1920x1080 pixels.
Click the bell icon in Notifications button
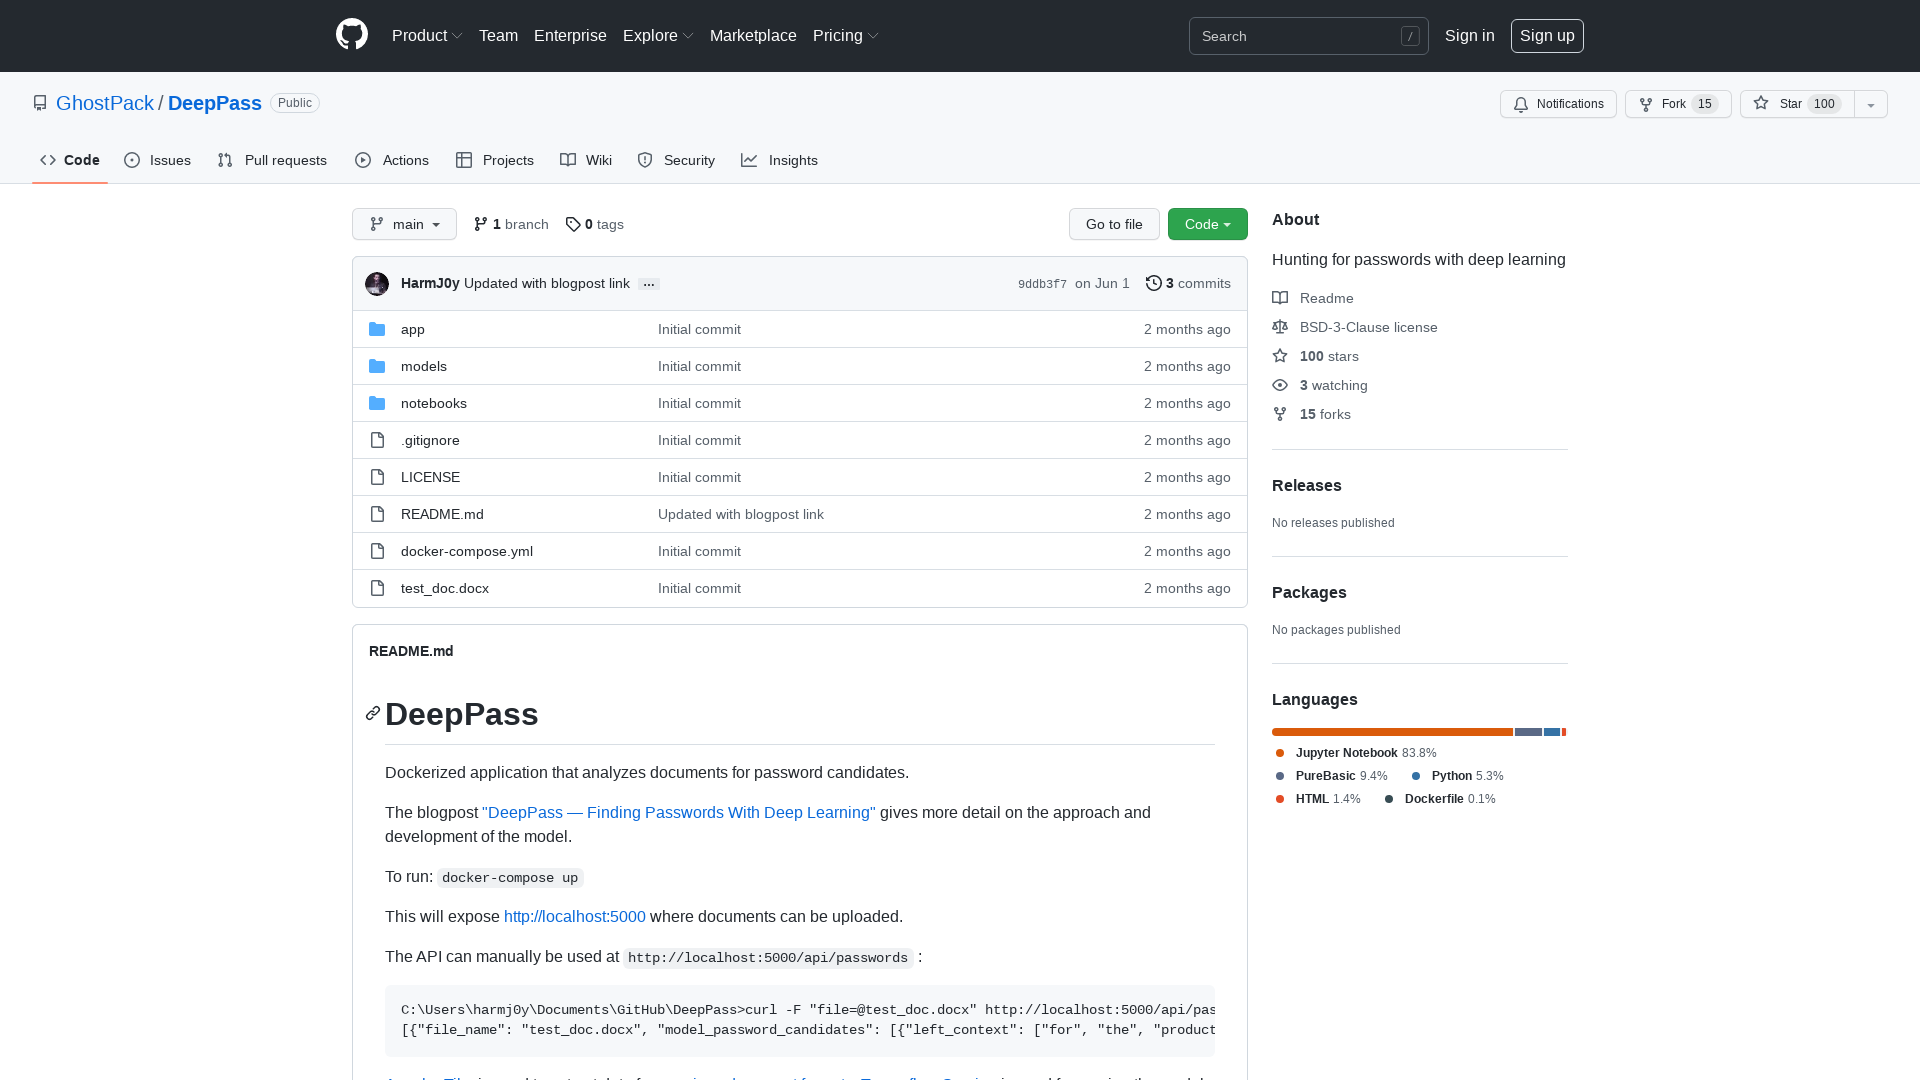point(1521,104)
